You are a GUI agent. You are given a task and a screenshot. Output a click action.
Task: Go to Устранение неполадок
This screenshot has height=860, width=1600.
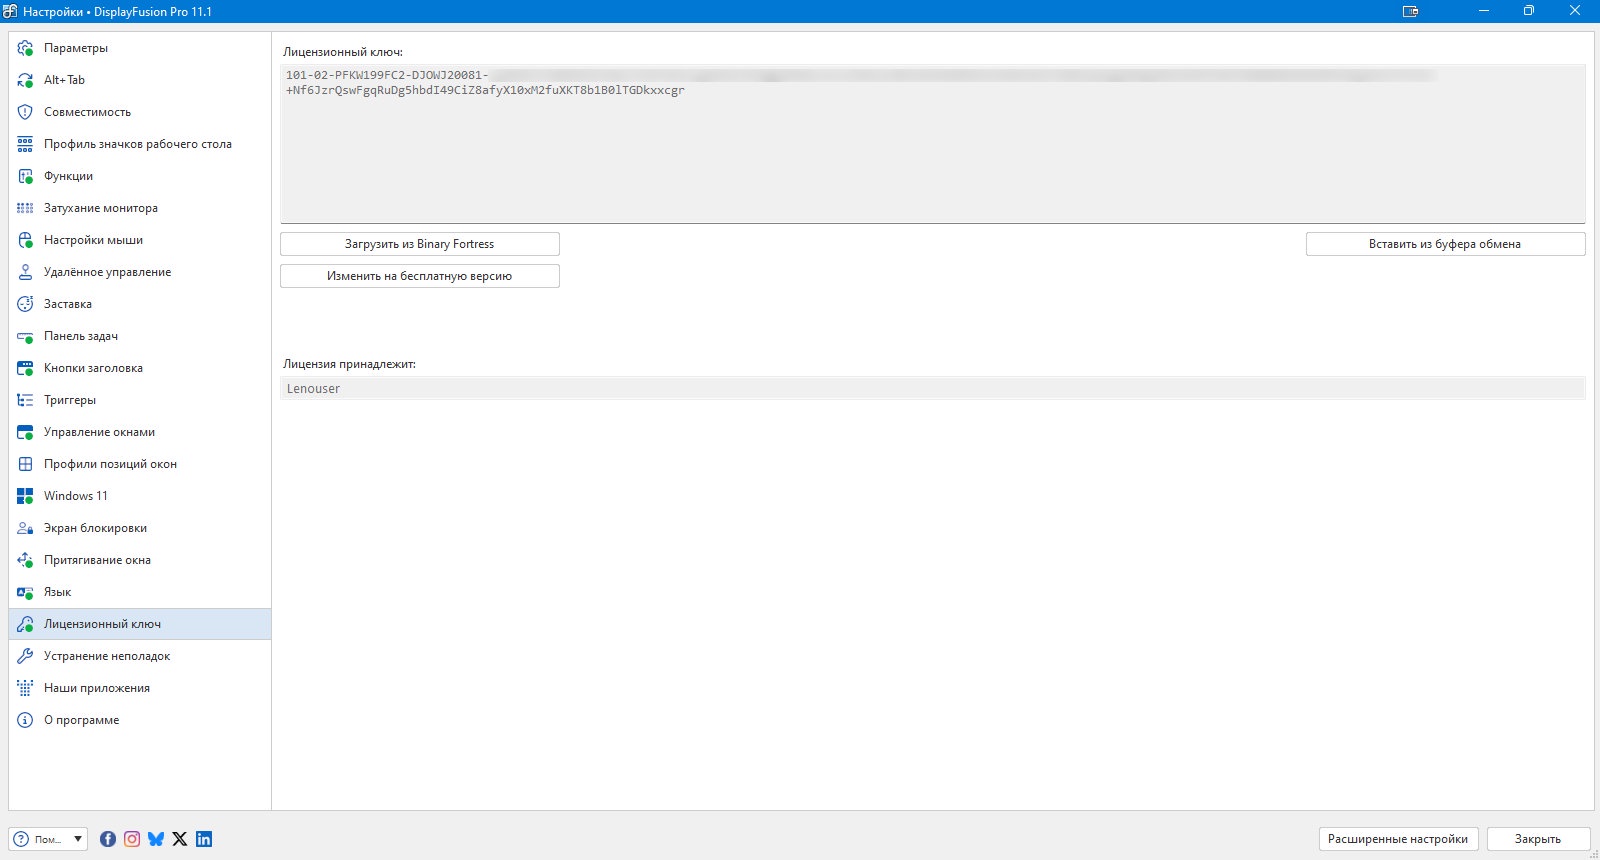140,656
